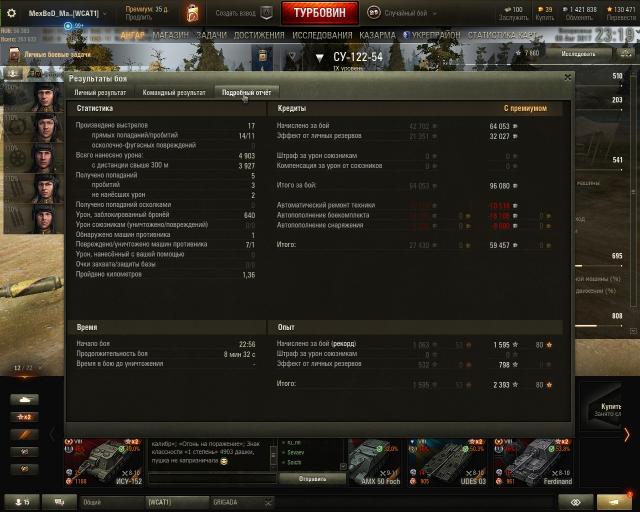Click the eye icon in bottom bar
The image size is (640, 512).
point(575,502)
